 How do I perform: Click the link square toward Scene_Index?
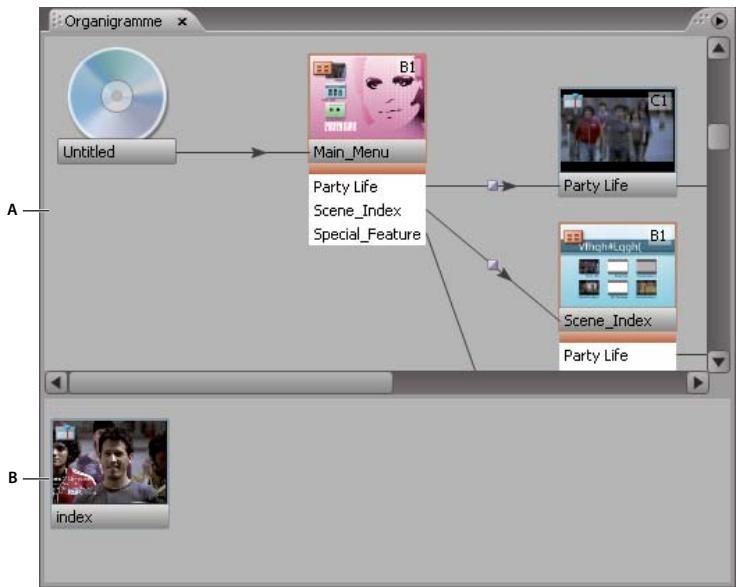click(x=493, y=264)
